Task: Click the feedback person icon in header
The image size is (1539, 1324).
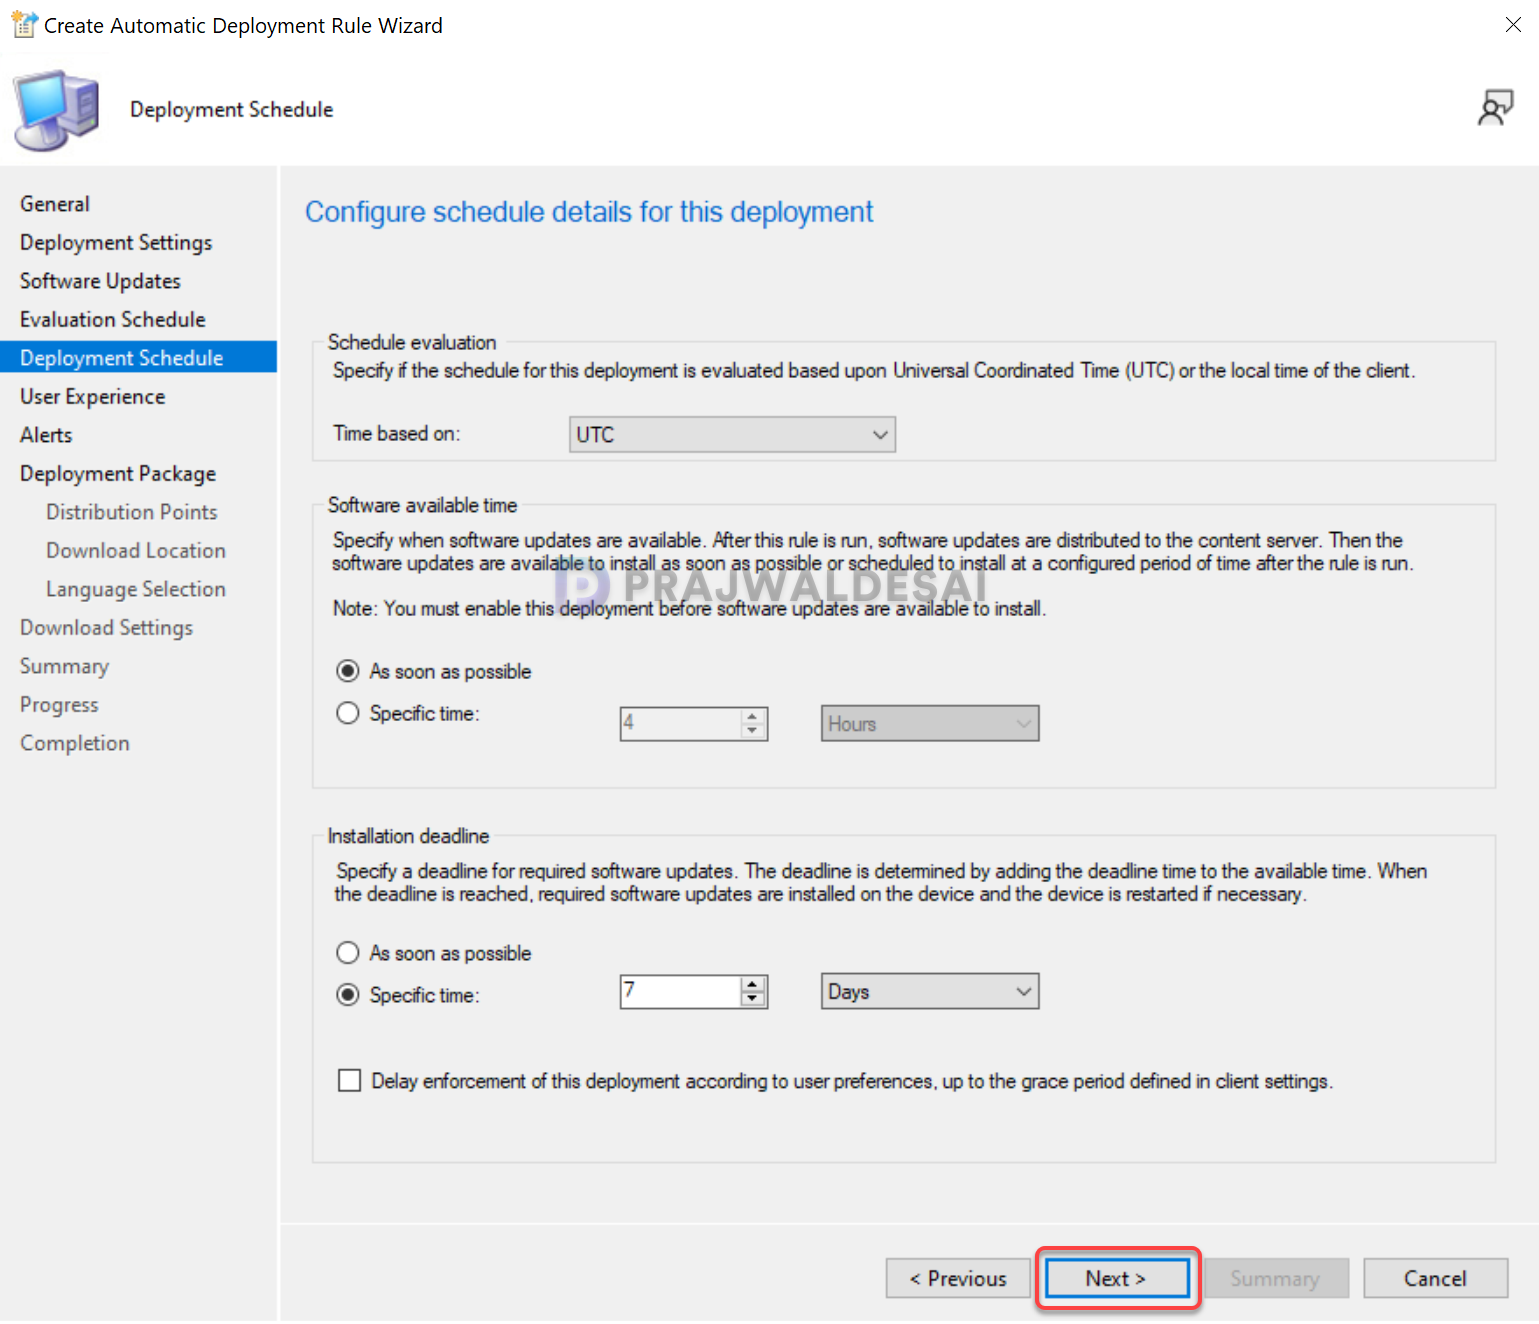Action: coord(1495,108)
